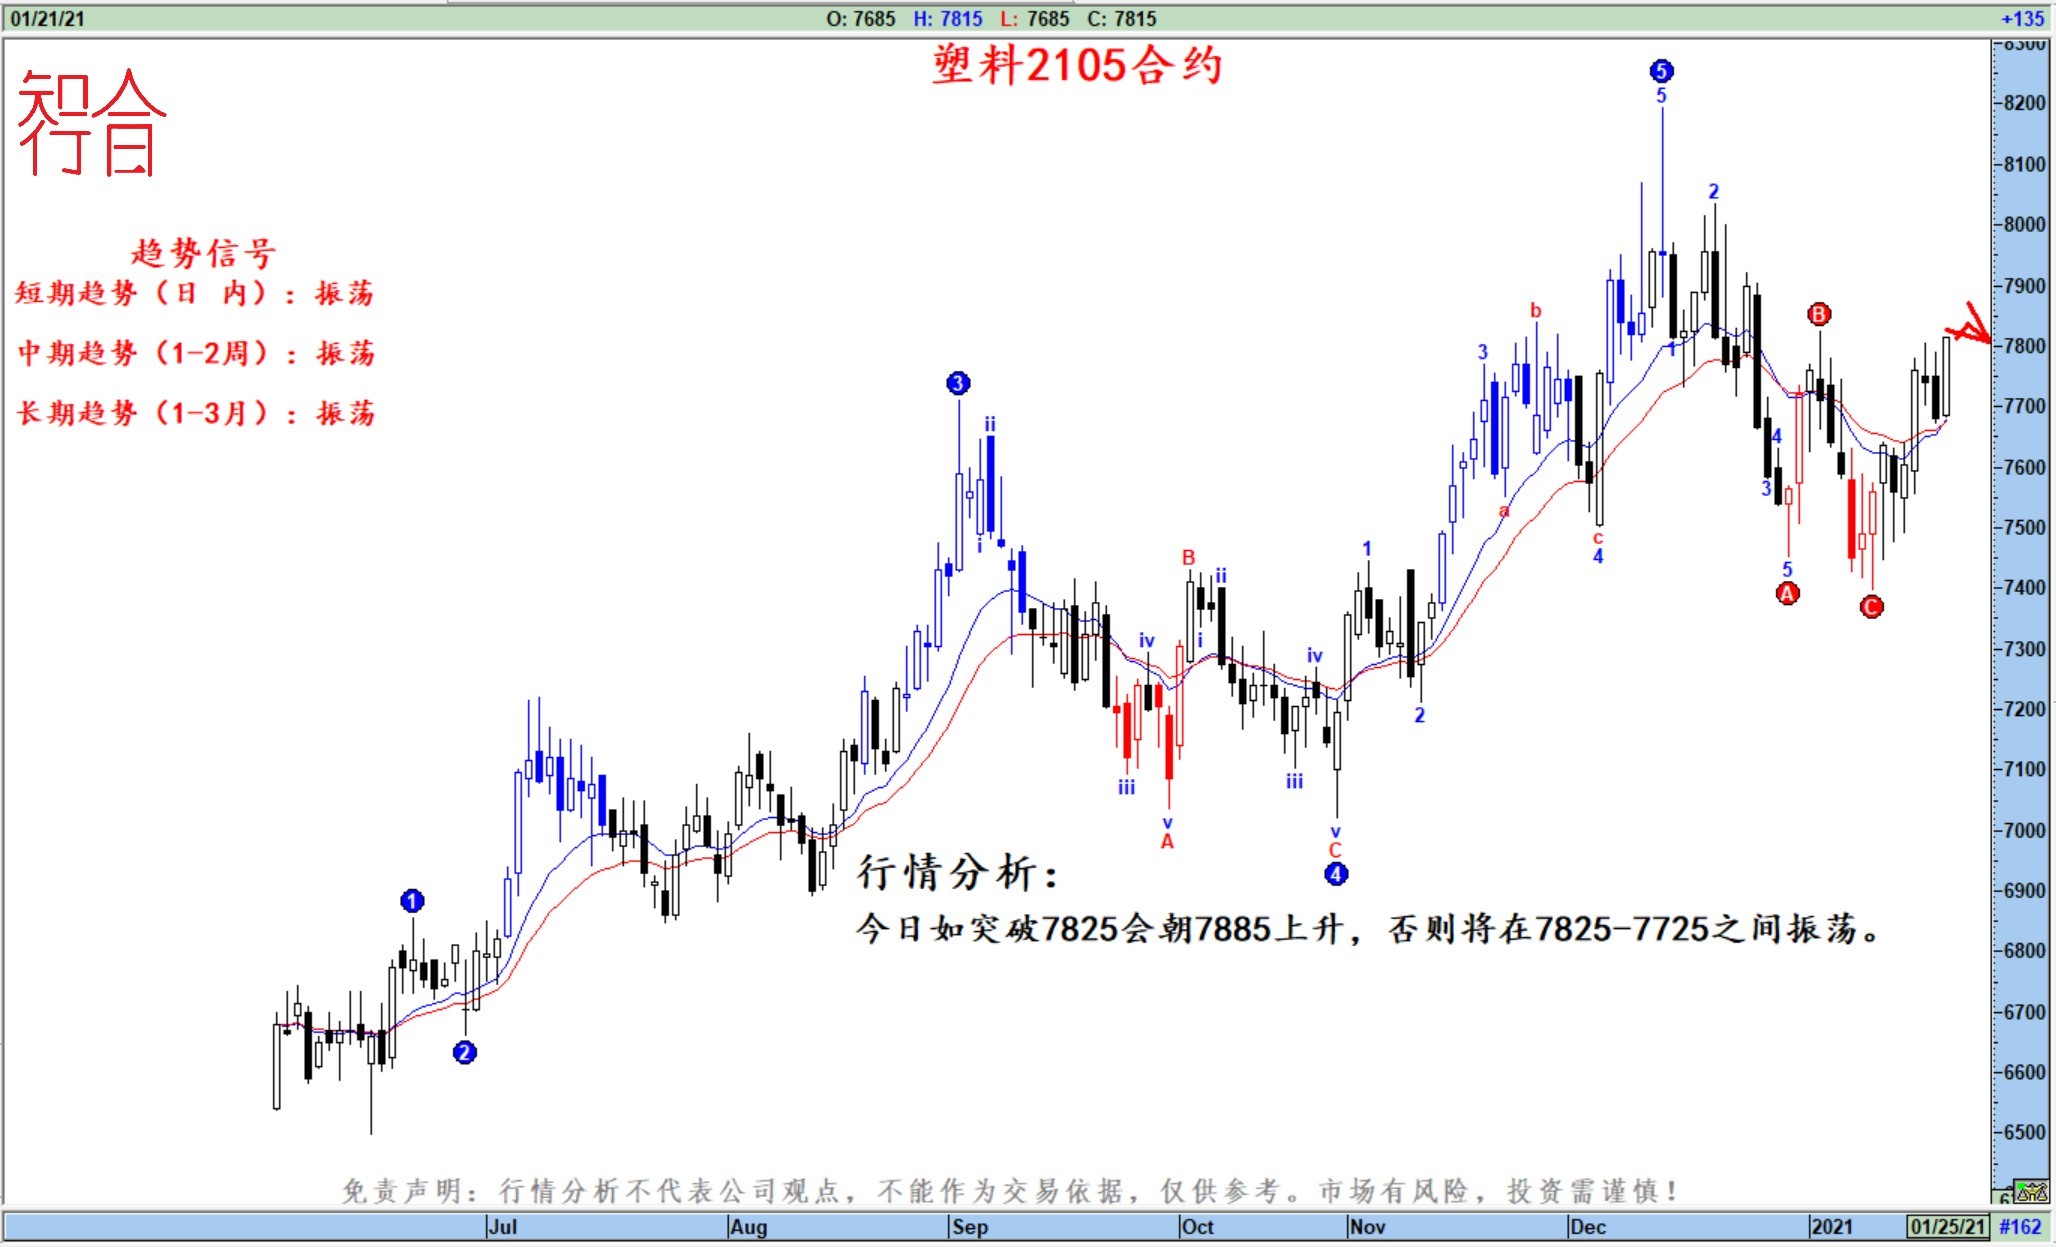Click the Oct label on time axis
The width and height of the screenshot is (2056, 1247).
[1197, 1226]
